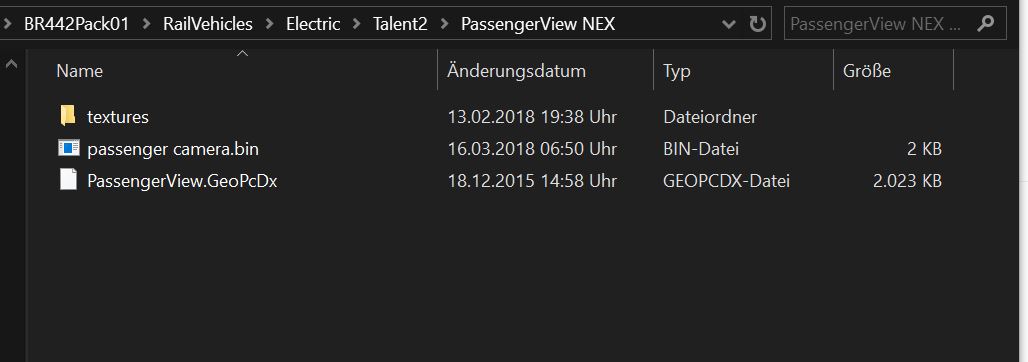Select the PassengerView.GeoPcDx file icon
This screenshot has height=362, width=1028.
68,180
